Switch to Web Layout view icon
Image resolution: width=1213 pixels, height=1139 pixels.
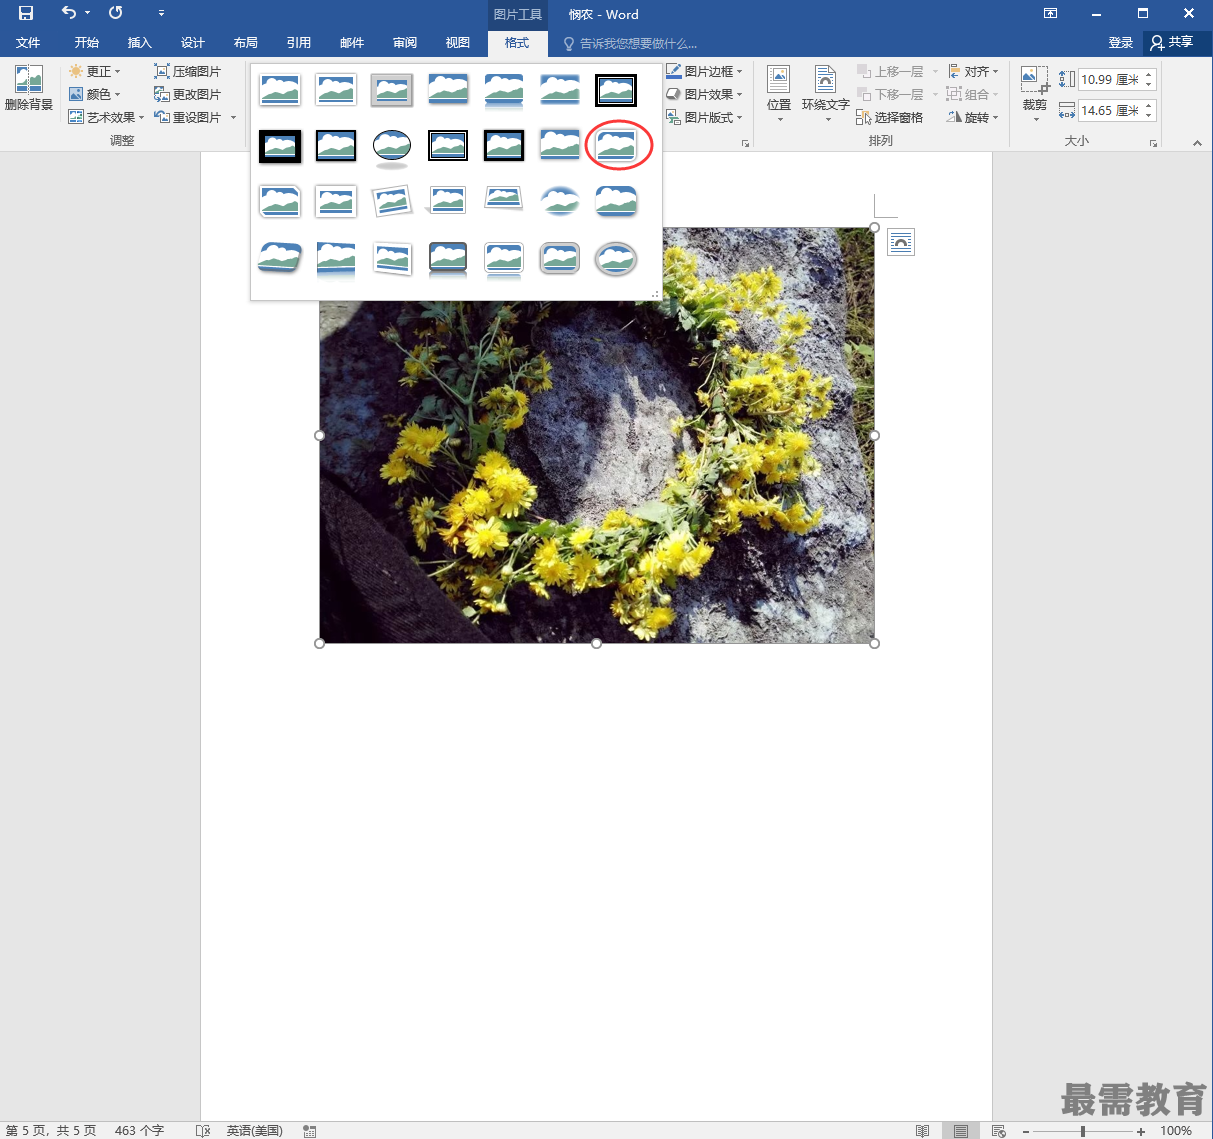(x=998, y=1131)
